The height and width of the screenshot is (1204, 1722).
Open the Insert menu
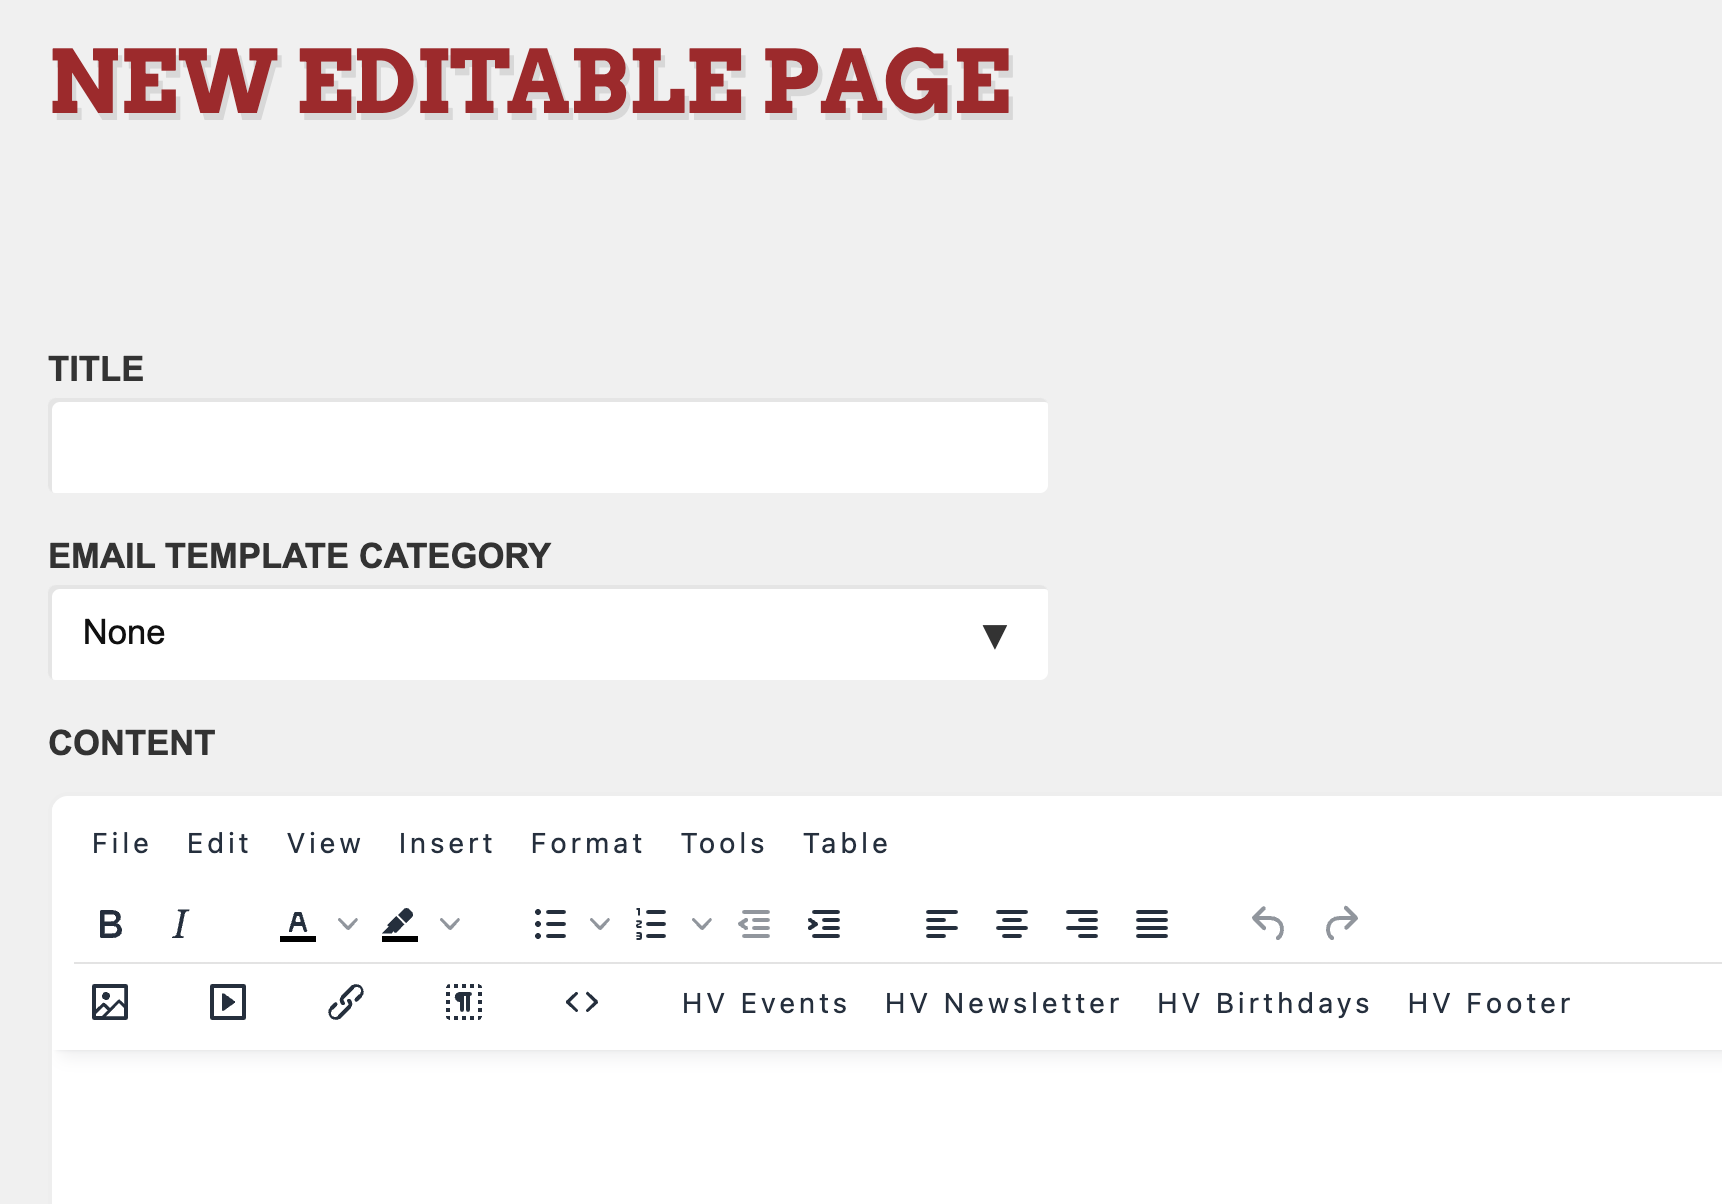tap(447, 844)
